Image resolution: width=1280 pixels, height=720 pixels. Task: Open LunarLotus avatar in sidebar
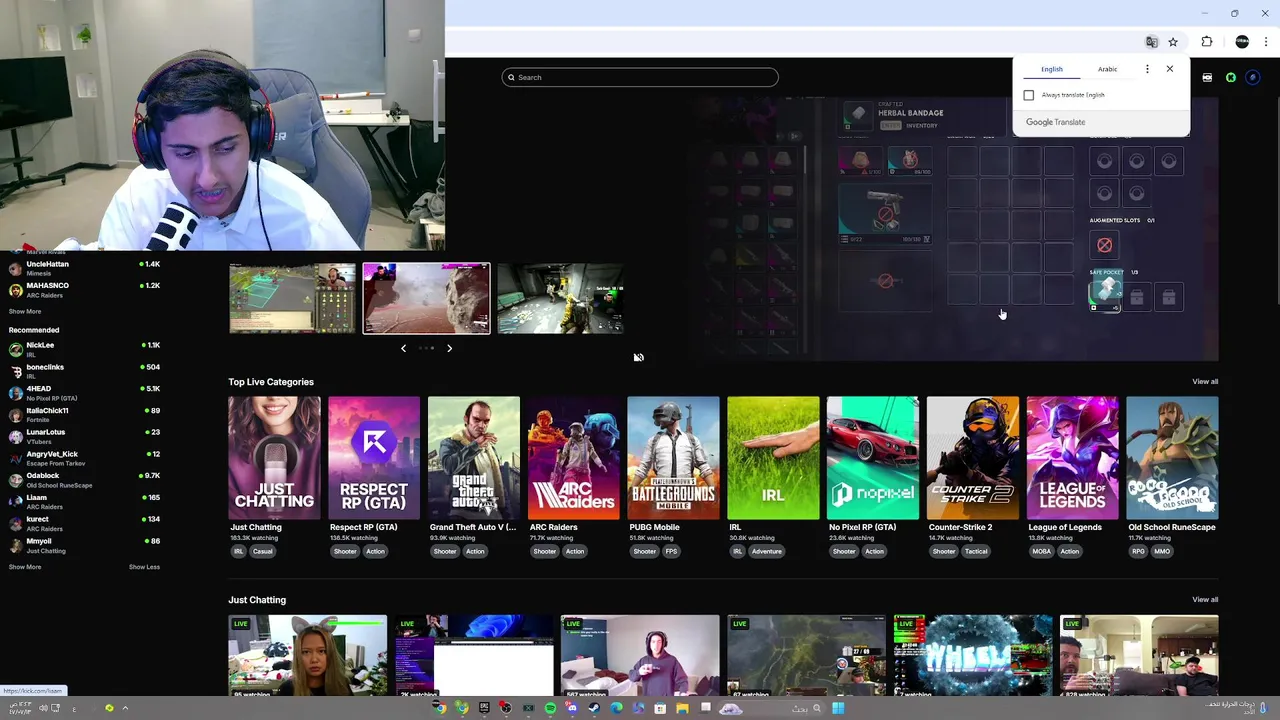15,436
